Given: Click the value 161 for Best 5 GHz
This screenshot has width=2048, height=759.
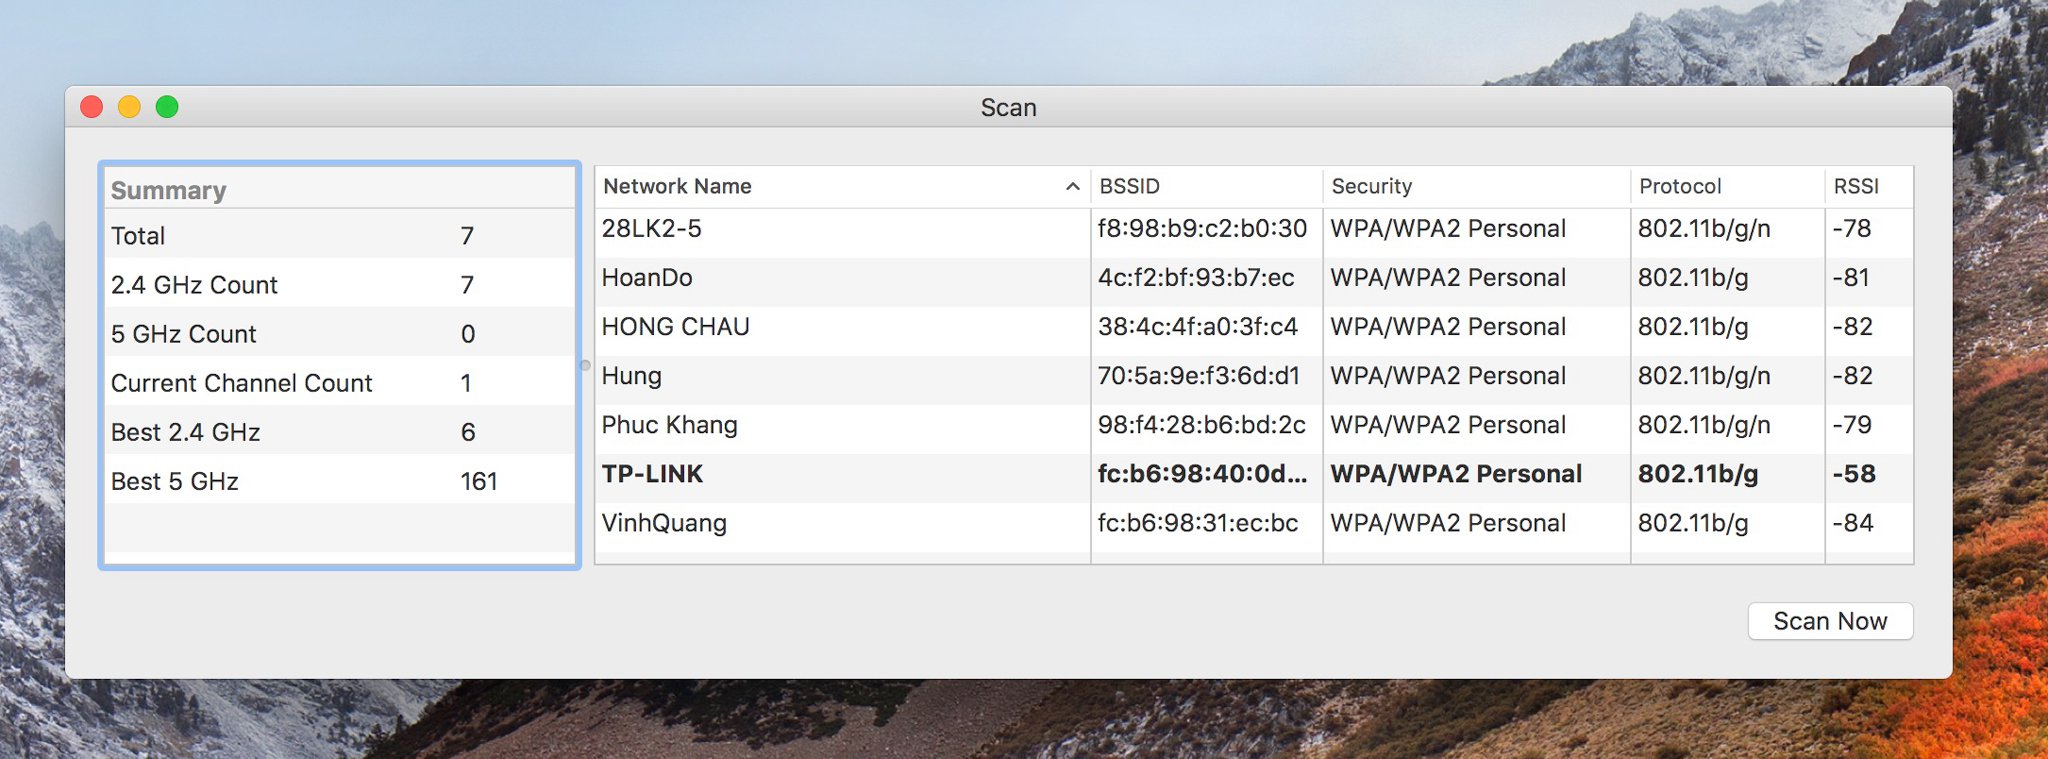Looking at the screenshot, I should coord(479,481).
